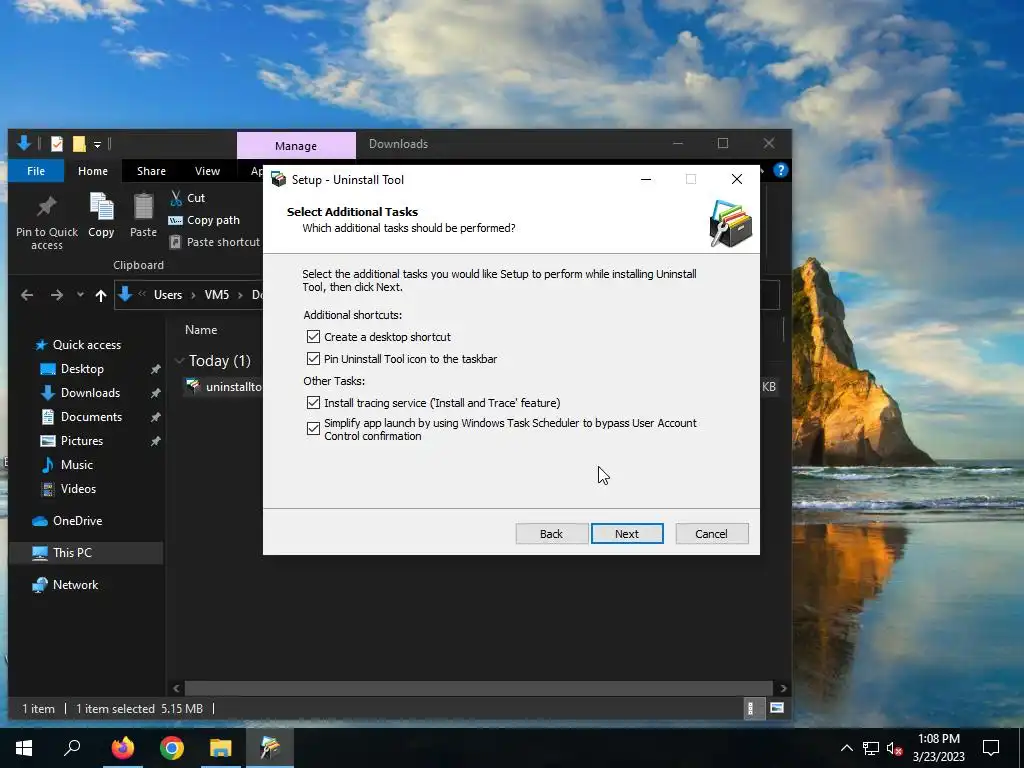
Task: Click the scrollbar left arrow
Action: 176,688
